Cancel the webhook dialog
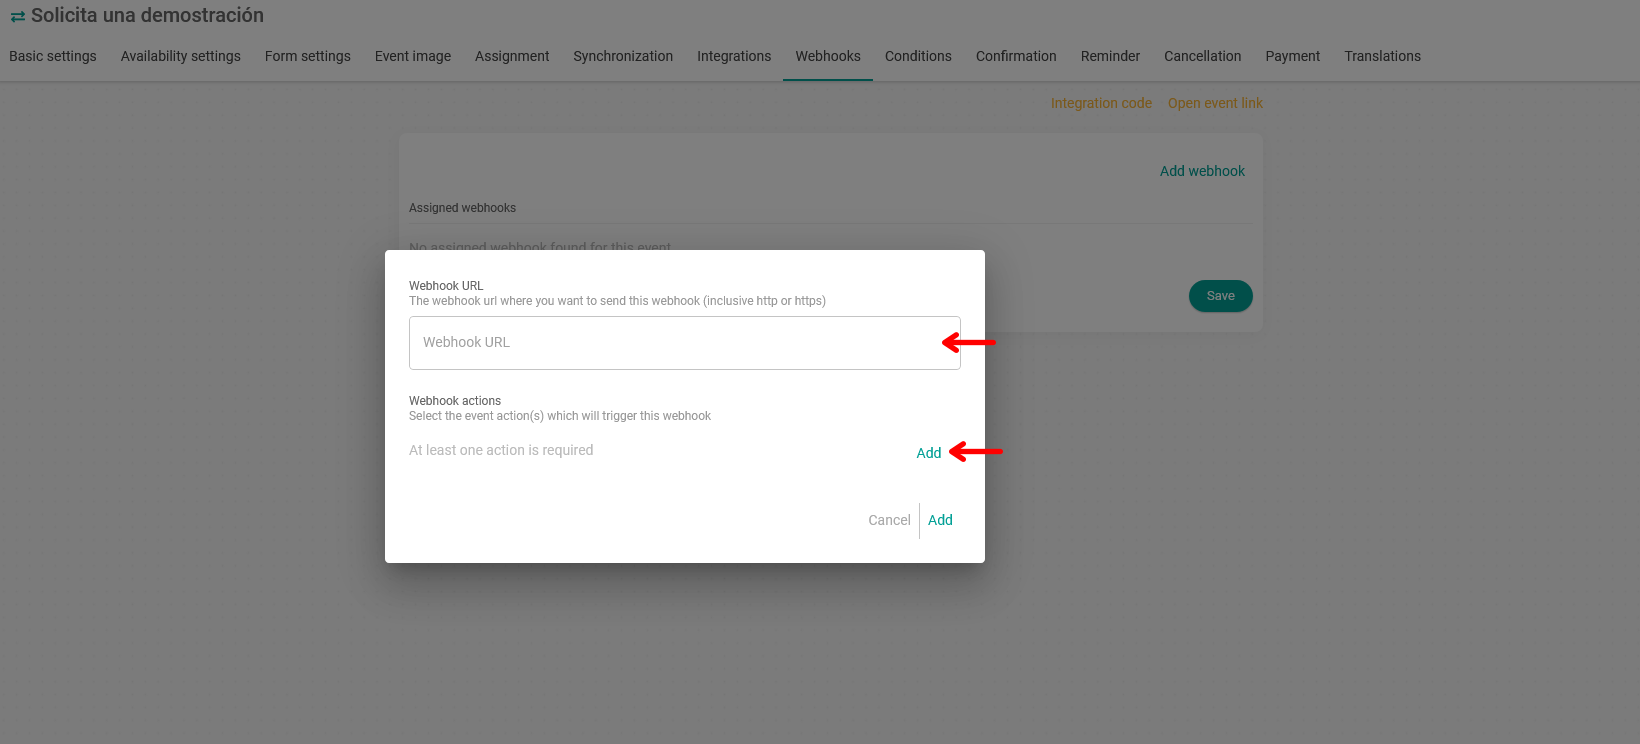The image size is (1640, 744). coord(889,520)
